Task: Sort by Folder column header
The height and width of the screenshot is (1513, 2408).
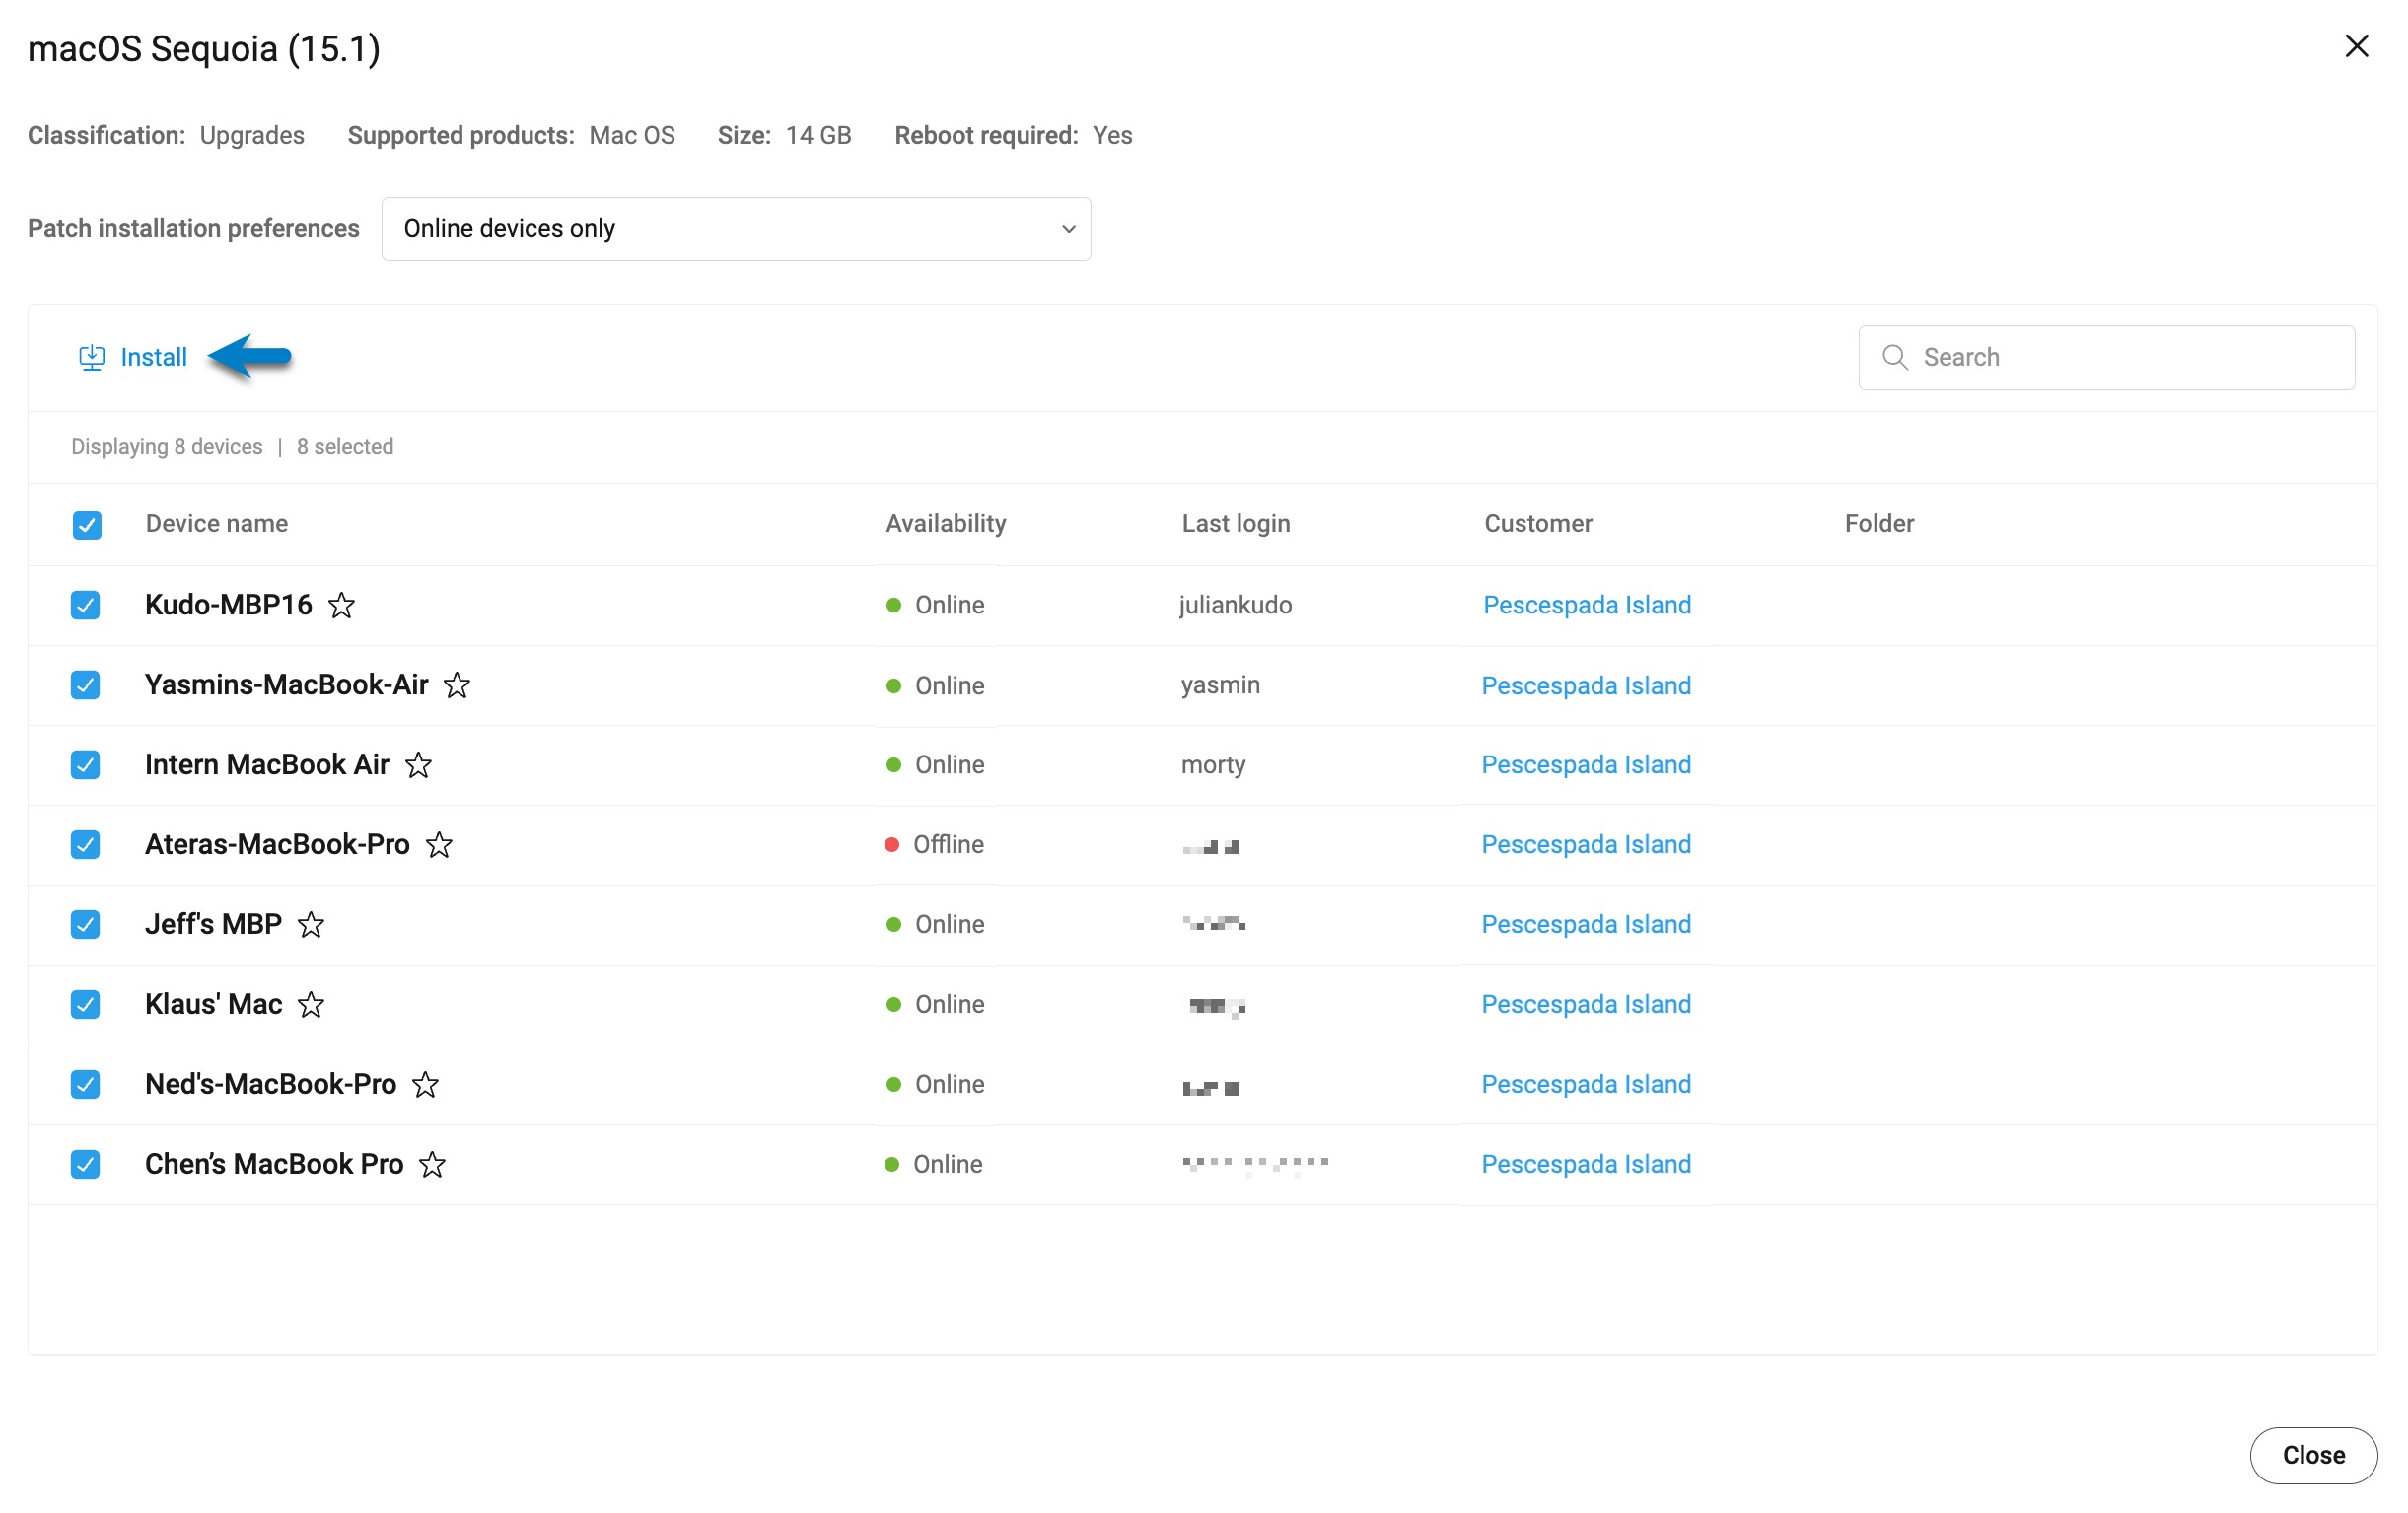Action: [x=1879, y=523]
